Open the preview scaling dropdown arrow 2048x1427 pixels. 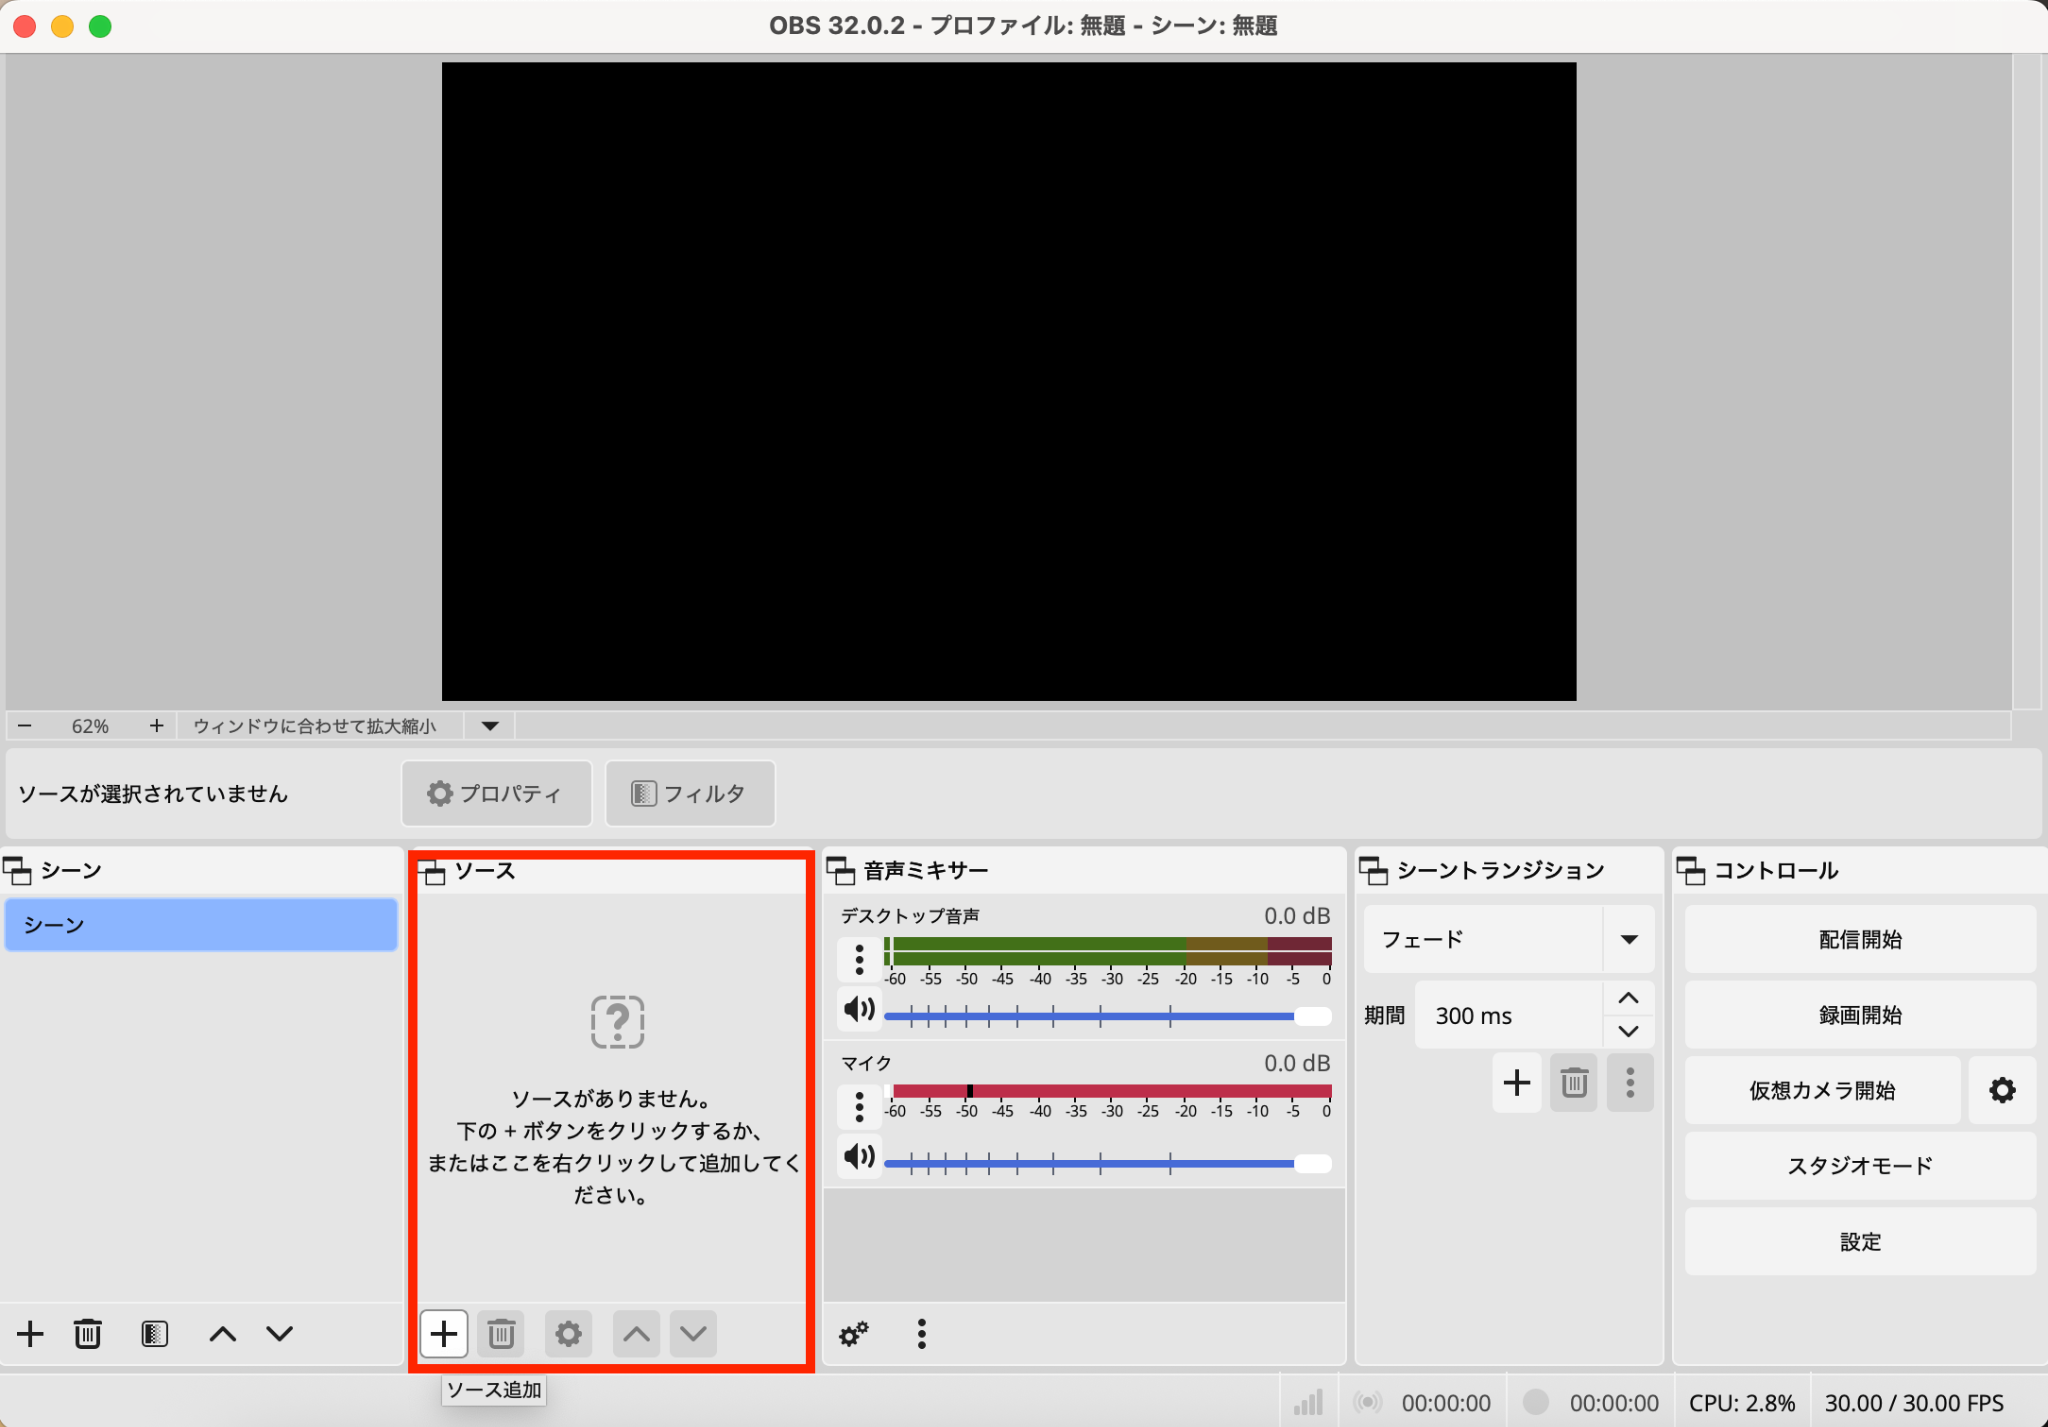(489, 726)
